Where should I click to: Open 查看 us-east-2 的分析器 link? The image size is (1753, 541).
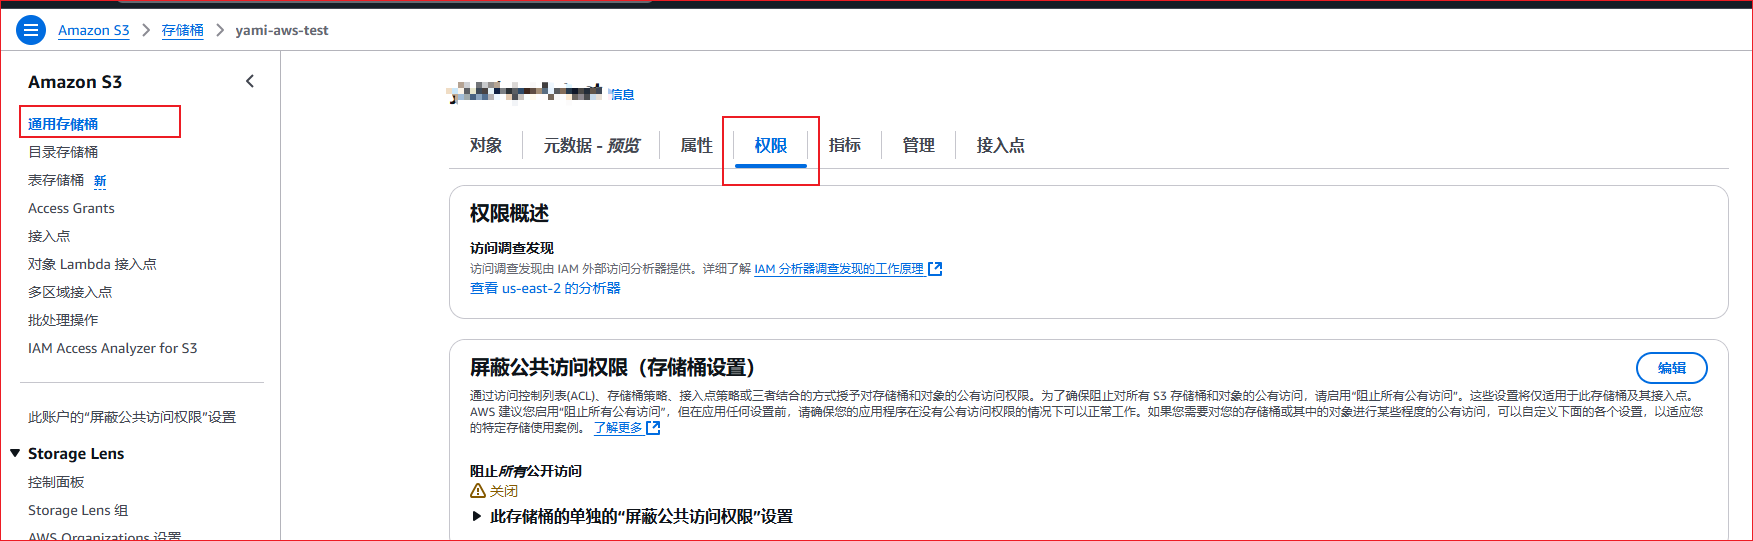pos(545,288)
